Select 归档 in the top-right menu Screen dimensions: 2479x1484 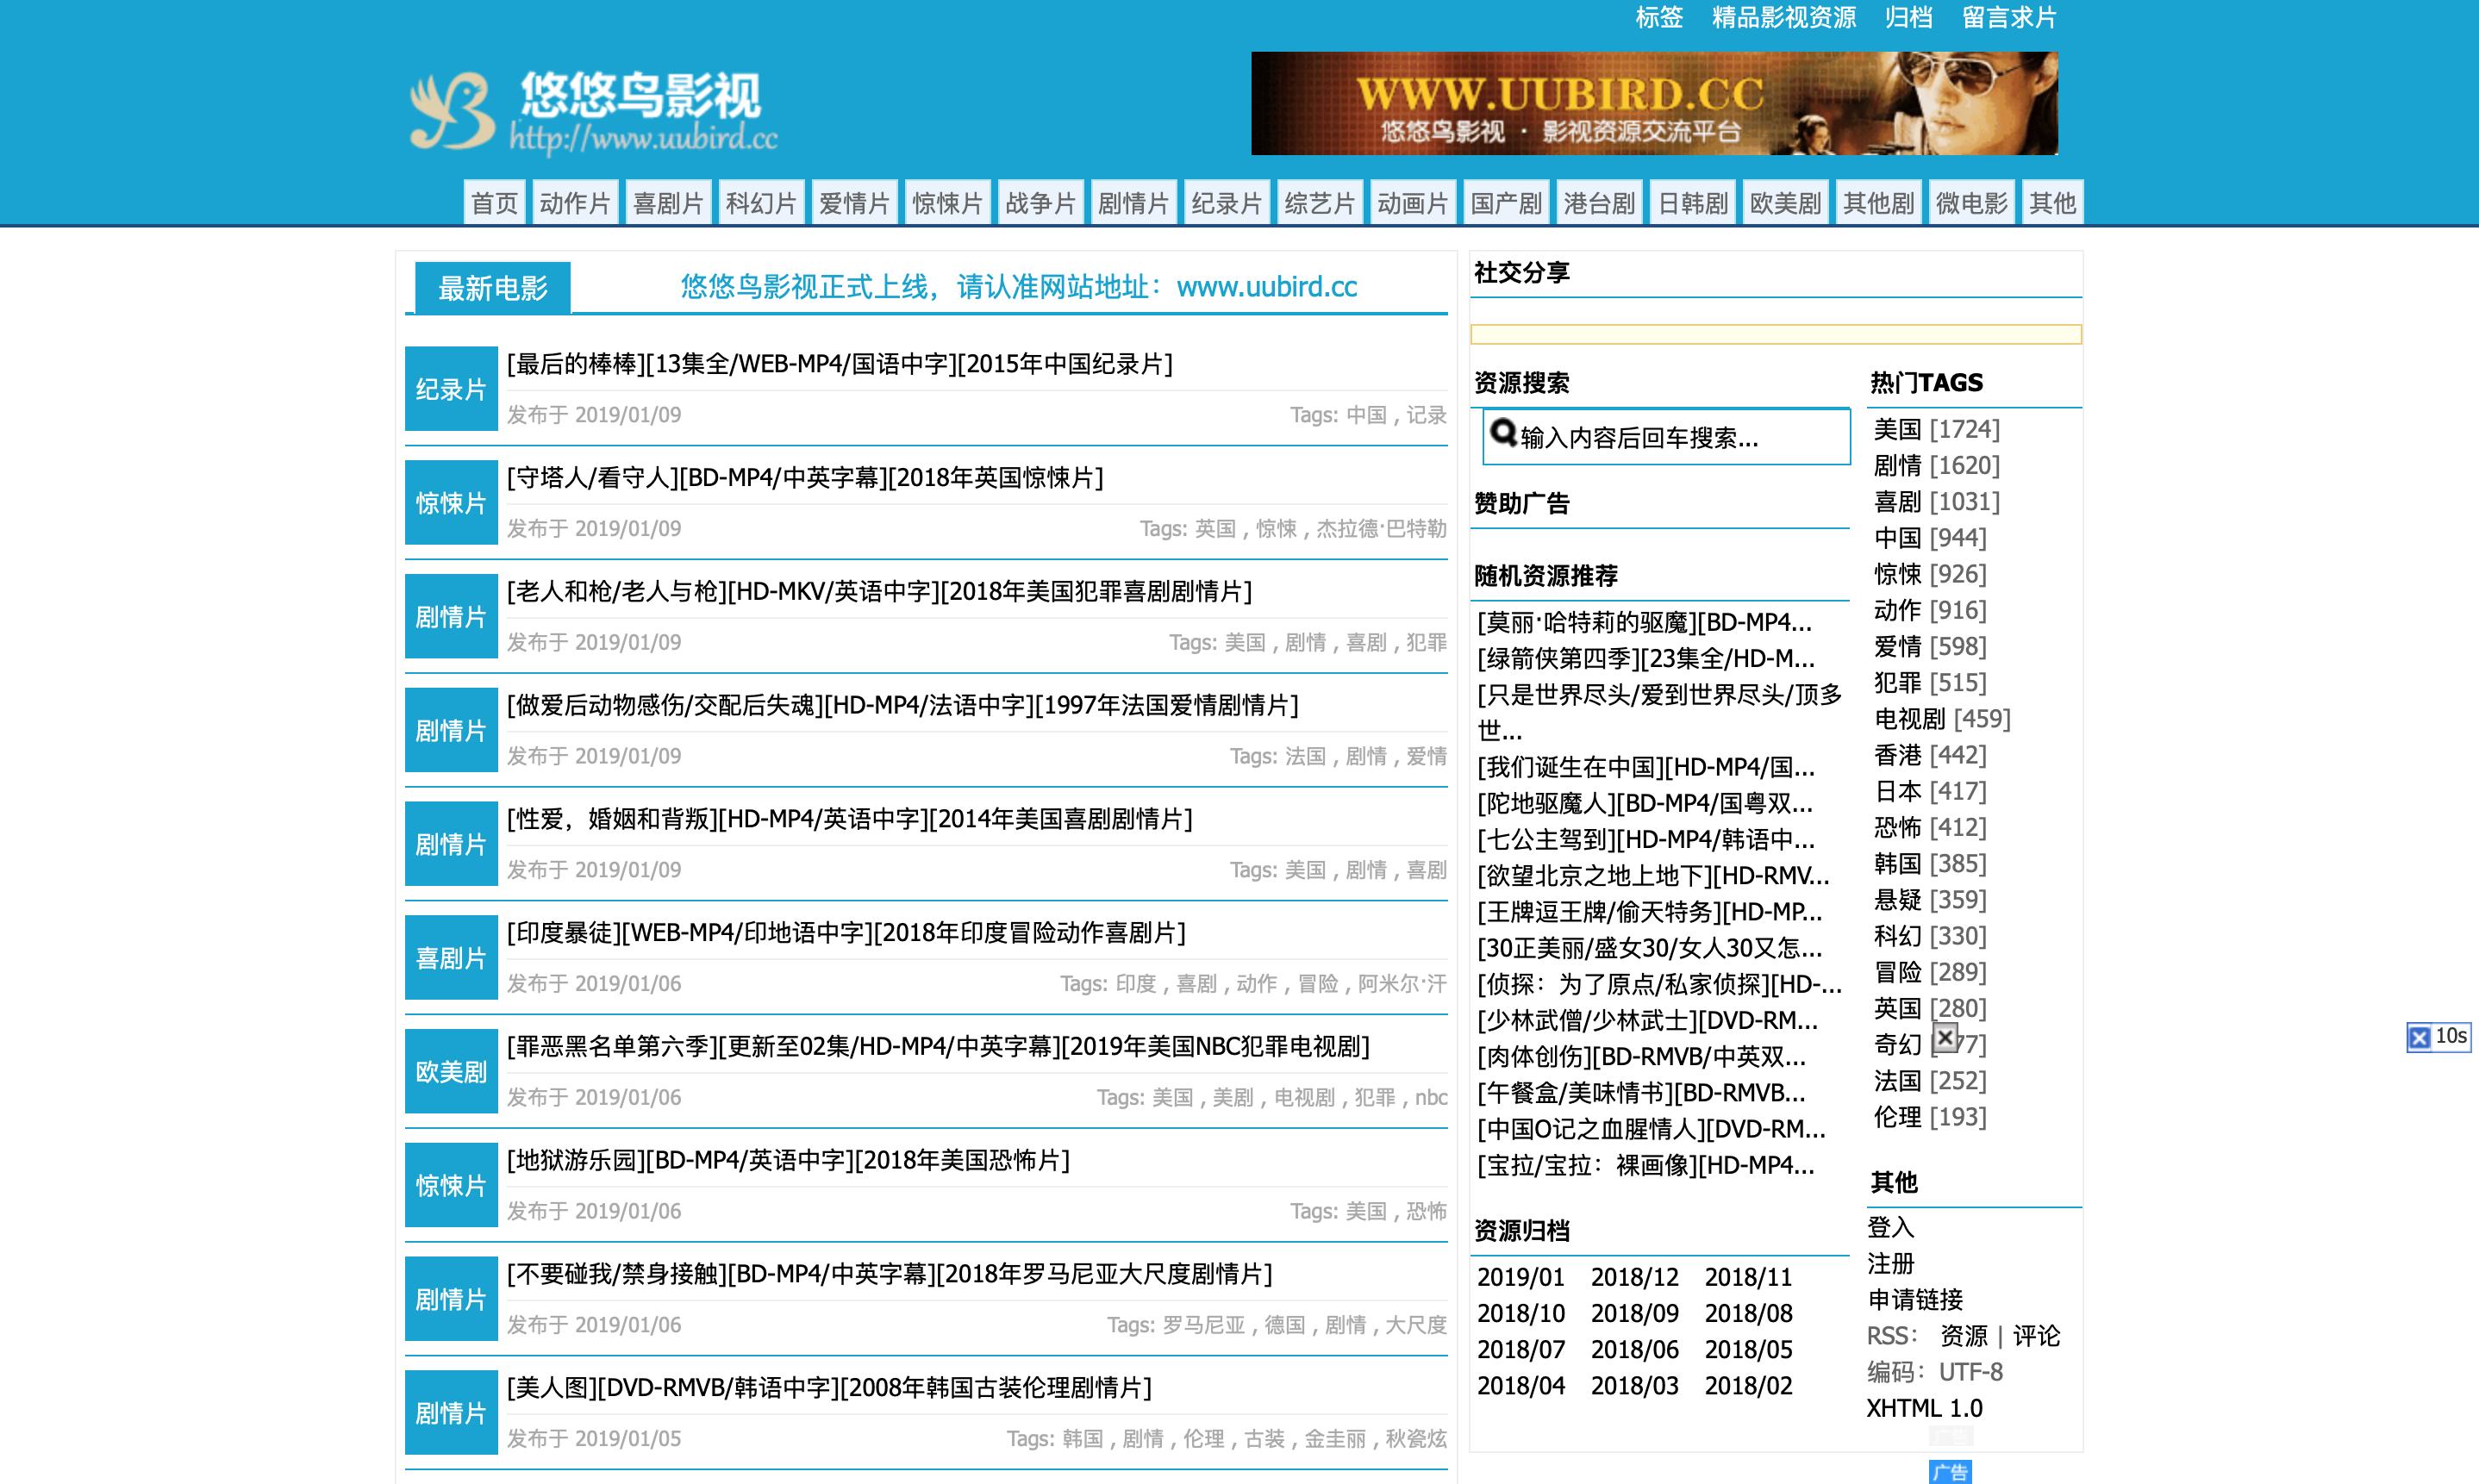(x=1910, y=18)
